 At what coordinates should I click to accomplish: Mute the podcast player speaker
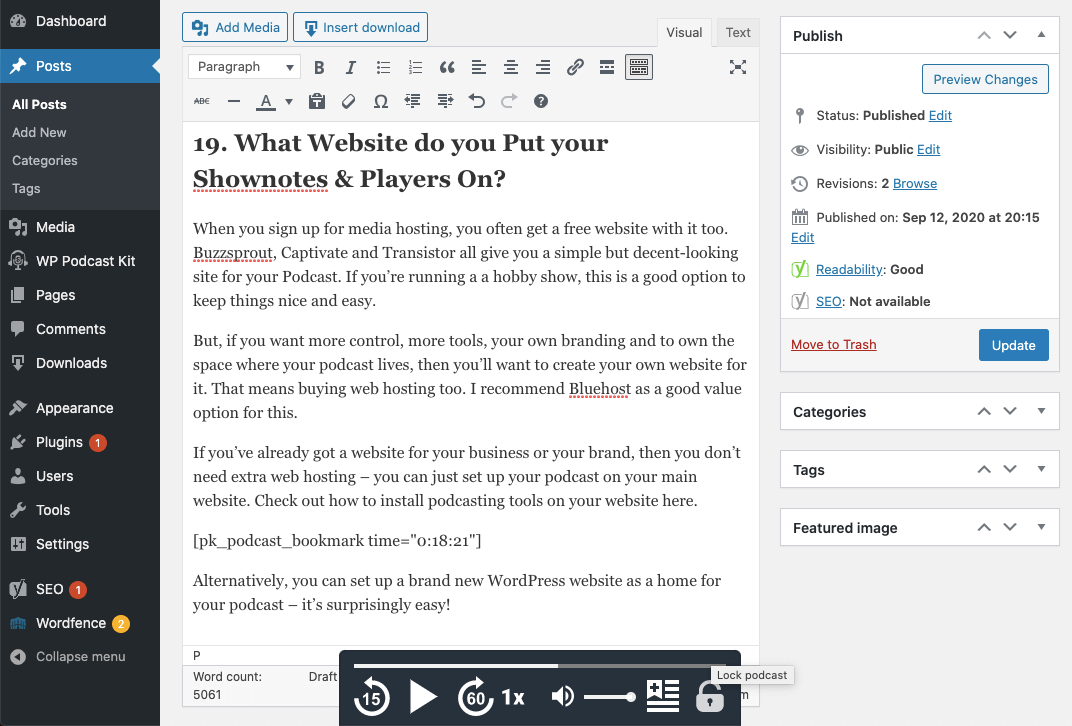(563, 697)
